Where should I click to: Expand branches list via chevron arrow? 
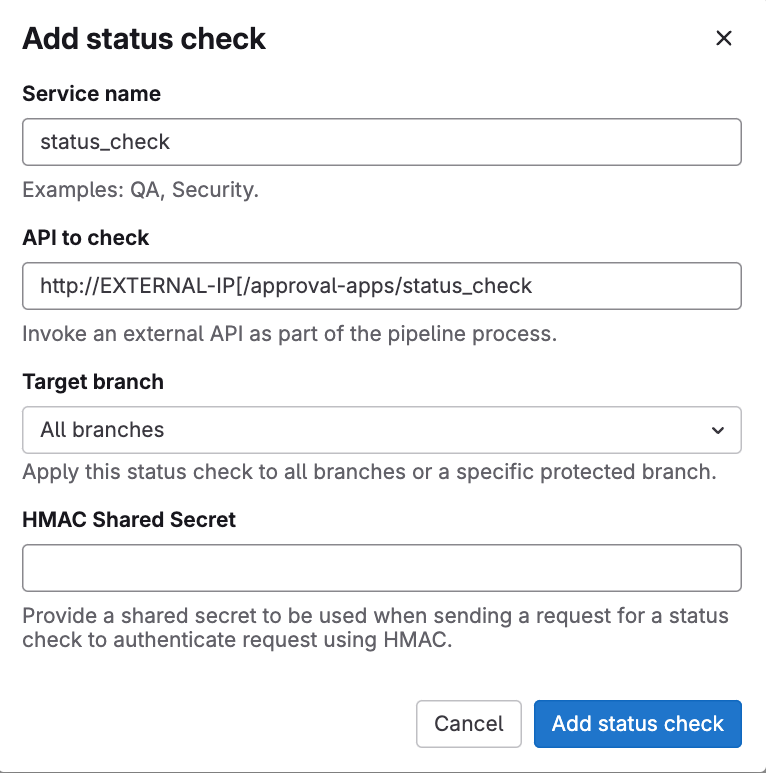pyautogui.click(x=718, y=430)
